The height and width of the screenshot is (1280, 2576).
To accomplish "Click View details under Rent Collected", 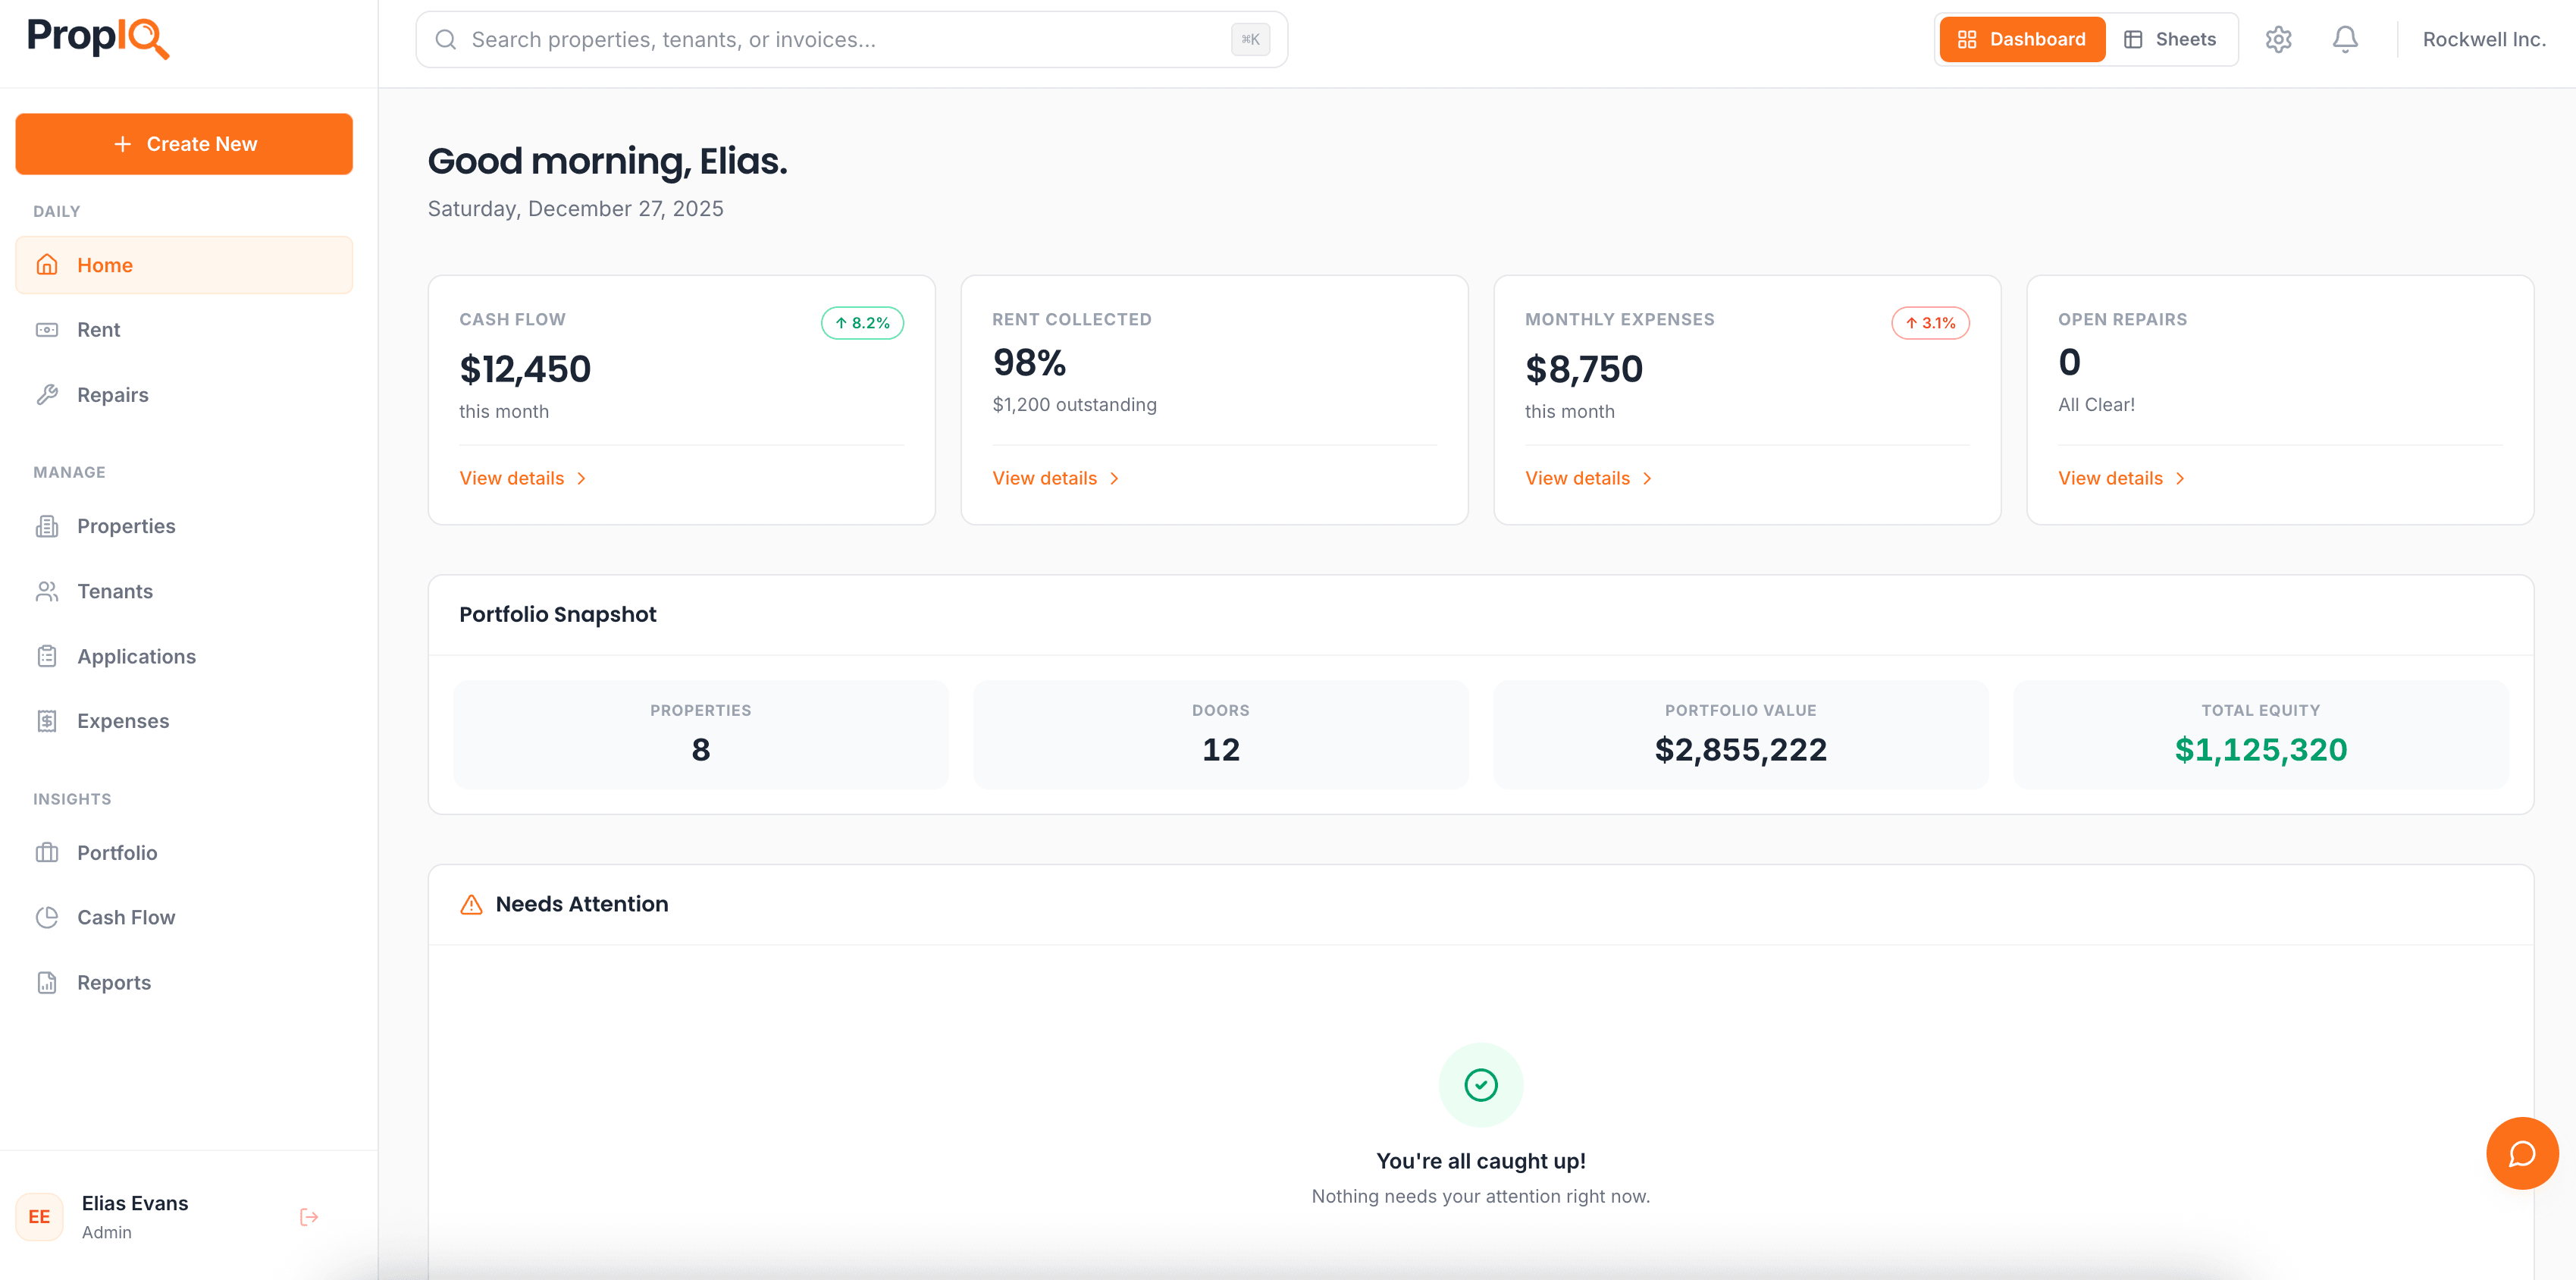I will pos(1045,478).
